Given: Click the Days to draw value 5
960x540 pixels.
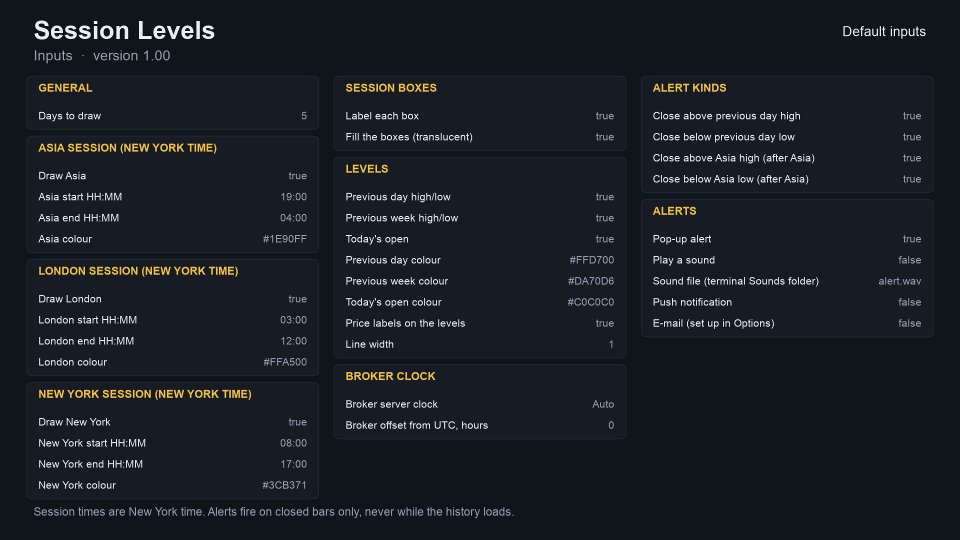Looking at the screenshot, I should click(x=304, y=116).
